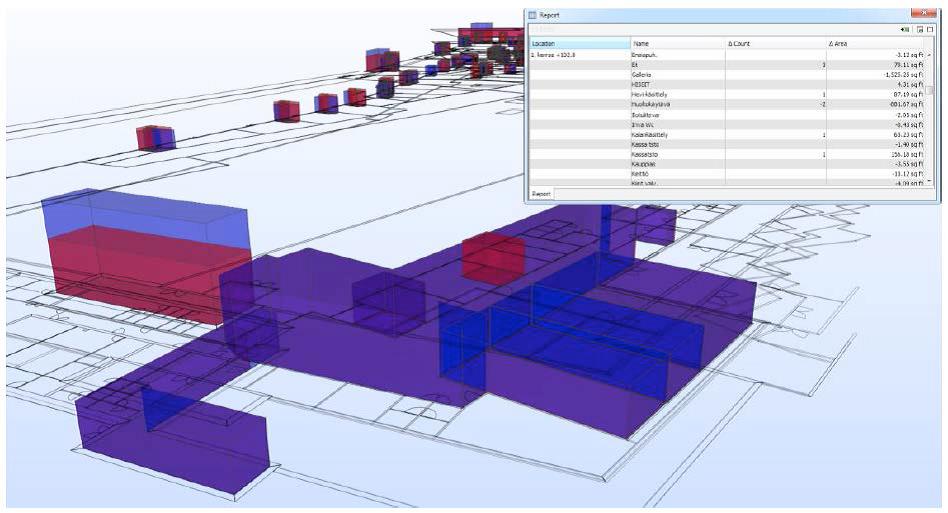The image size is (948, 513).
Task: Click the Report window title bar icon
Action: tap(533, 15)
